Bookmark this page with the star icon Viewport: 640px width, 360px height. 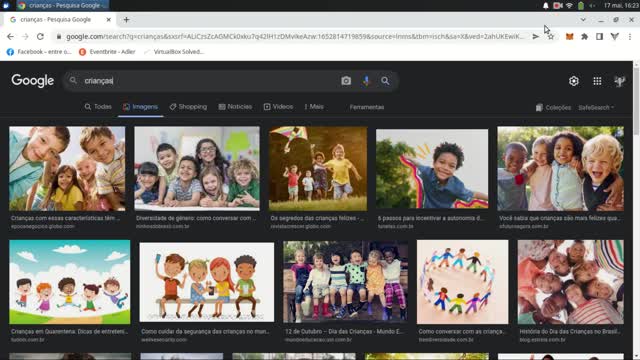pos(551,37)
